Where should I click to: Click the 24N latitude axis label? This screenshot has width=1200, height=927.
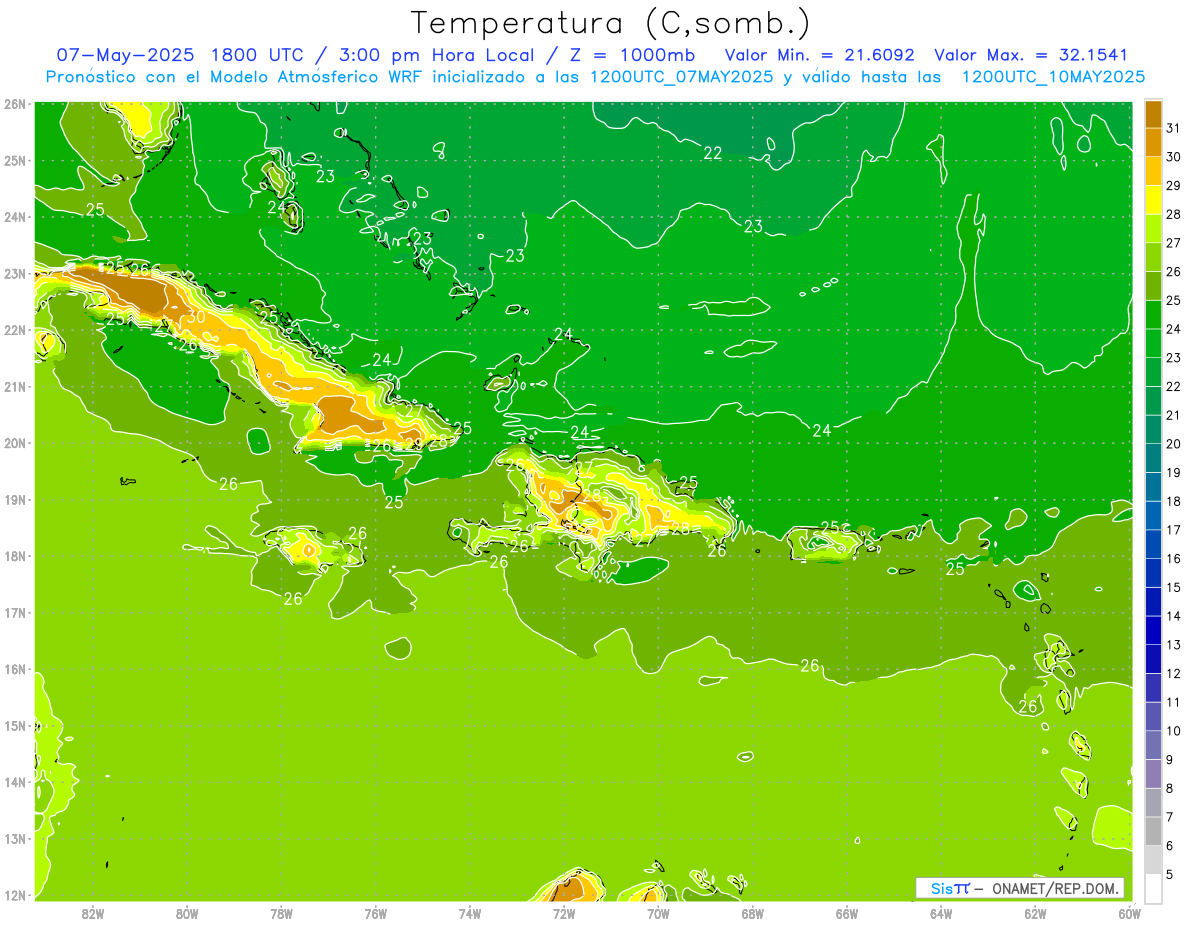coord(14,217)
